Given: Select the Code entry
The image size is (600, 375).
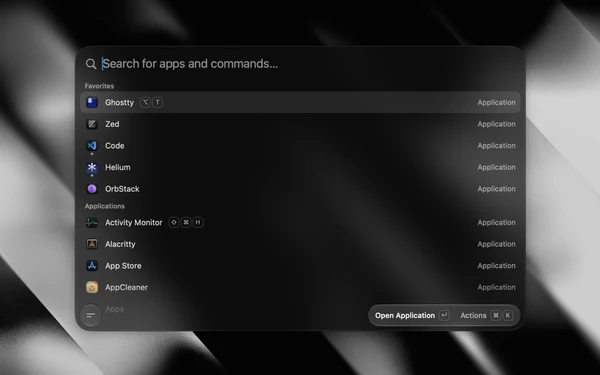Looking at the screenshot, I should (300, 145).
